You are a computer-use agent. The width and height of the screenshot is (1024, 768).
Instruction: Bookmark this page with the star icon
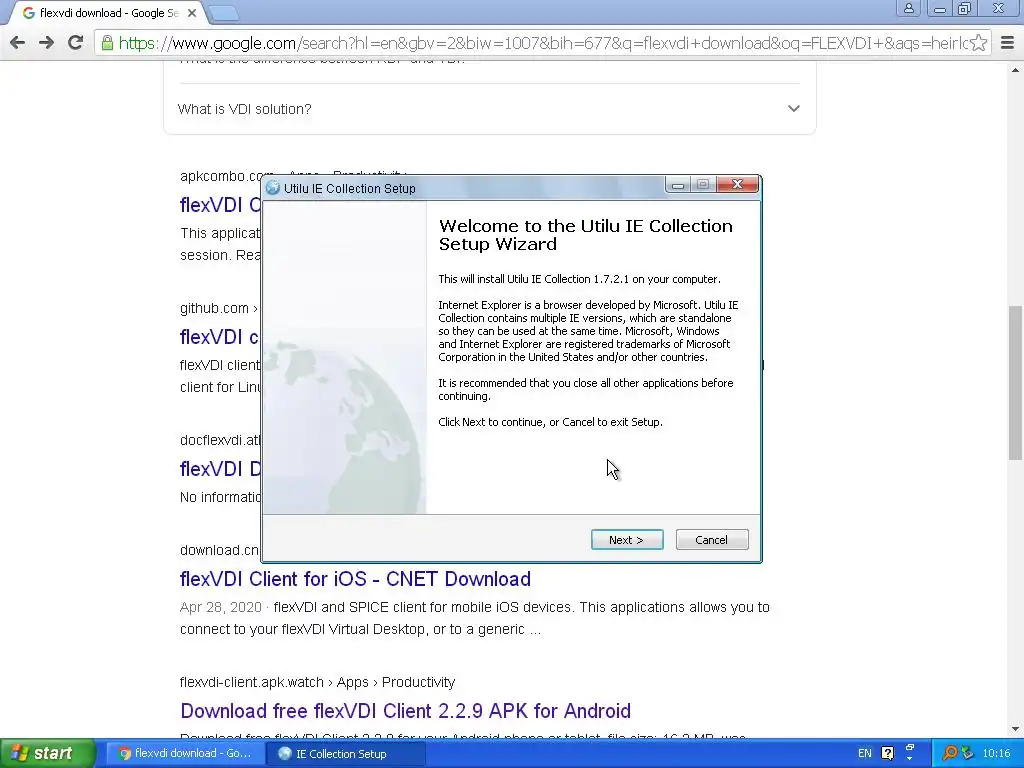(978, 43)
